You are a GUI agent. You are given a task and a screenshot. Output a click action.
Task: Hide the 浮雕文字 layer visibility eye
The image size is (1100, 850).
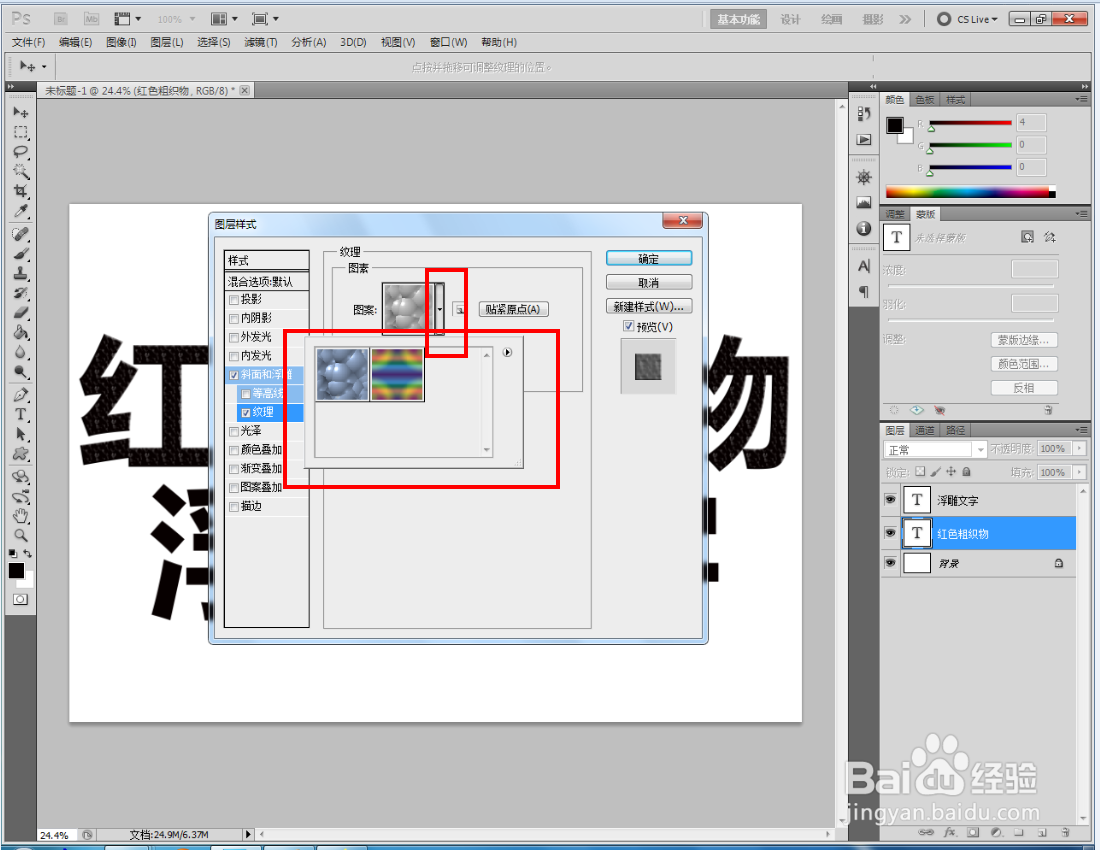click(890, 499)
